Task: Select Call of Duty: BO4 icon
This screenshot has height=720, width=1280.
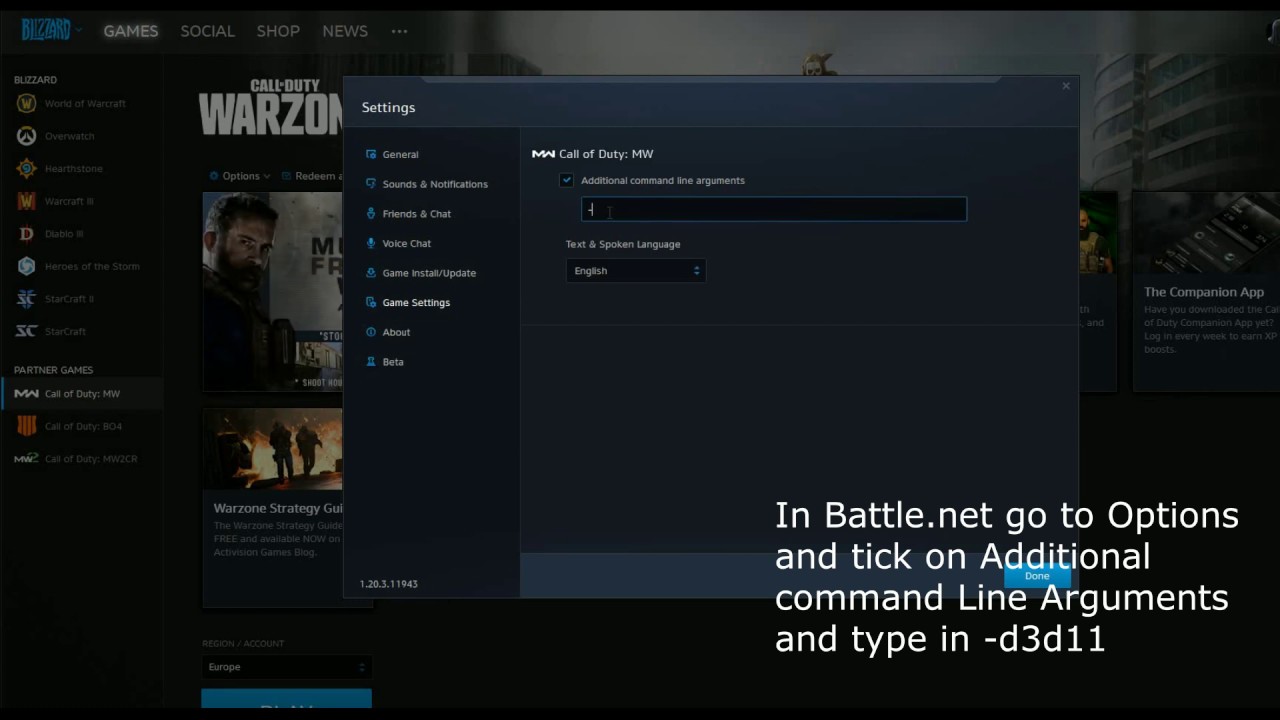Action: point(27,426)
